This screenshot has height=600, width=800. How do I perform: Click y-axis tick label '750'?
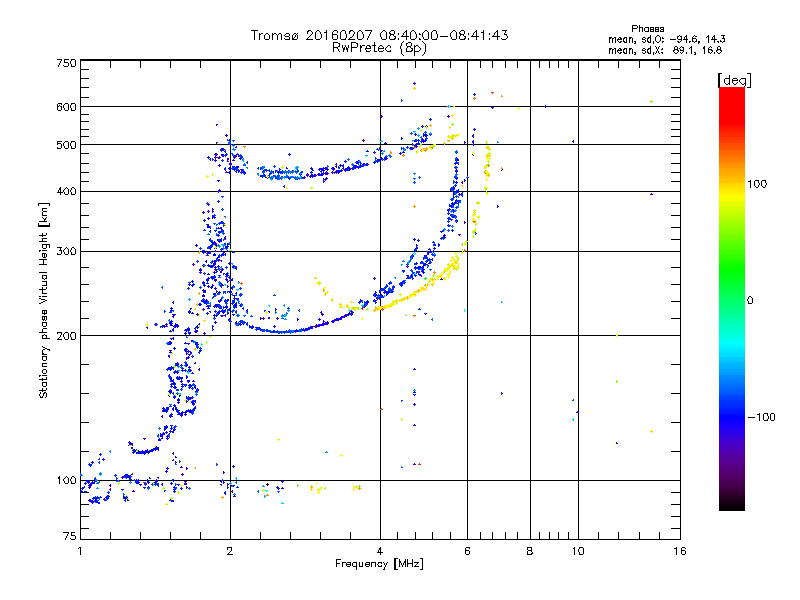point(67,63)
